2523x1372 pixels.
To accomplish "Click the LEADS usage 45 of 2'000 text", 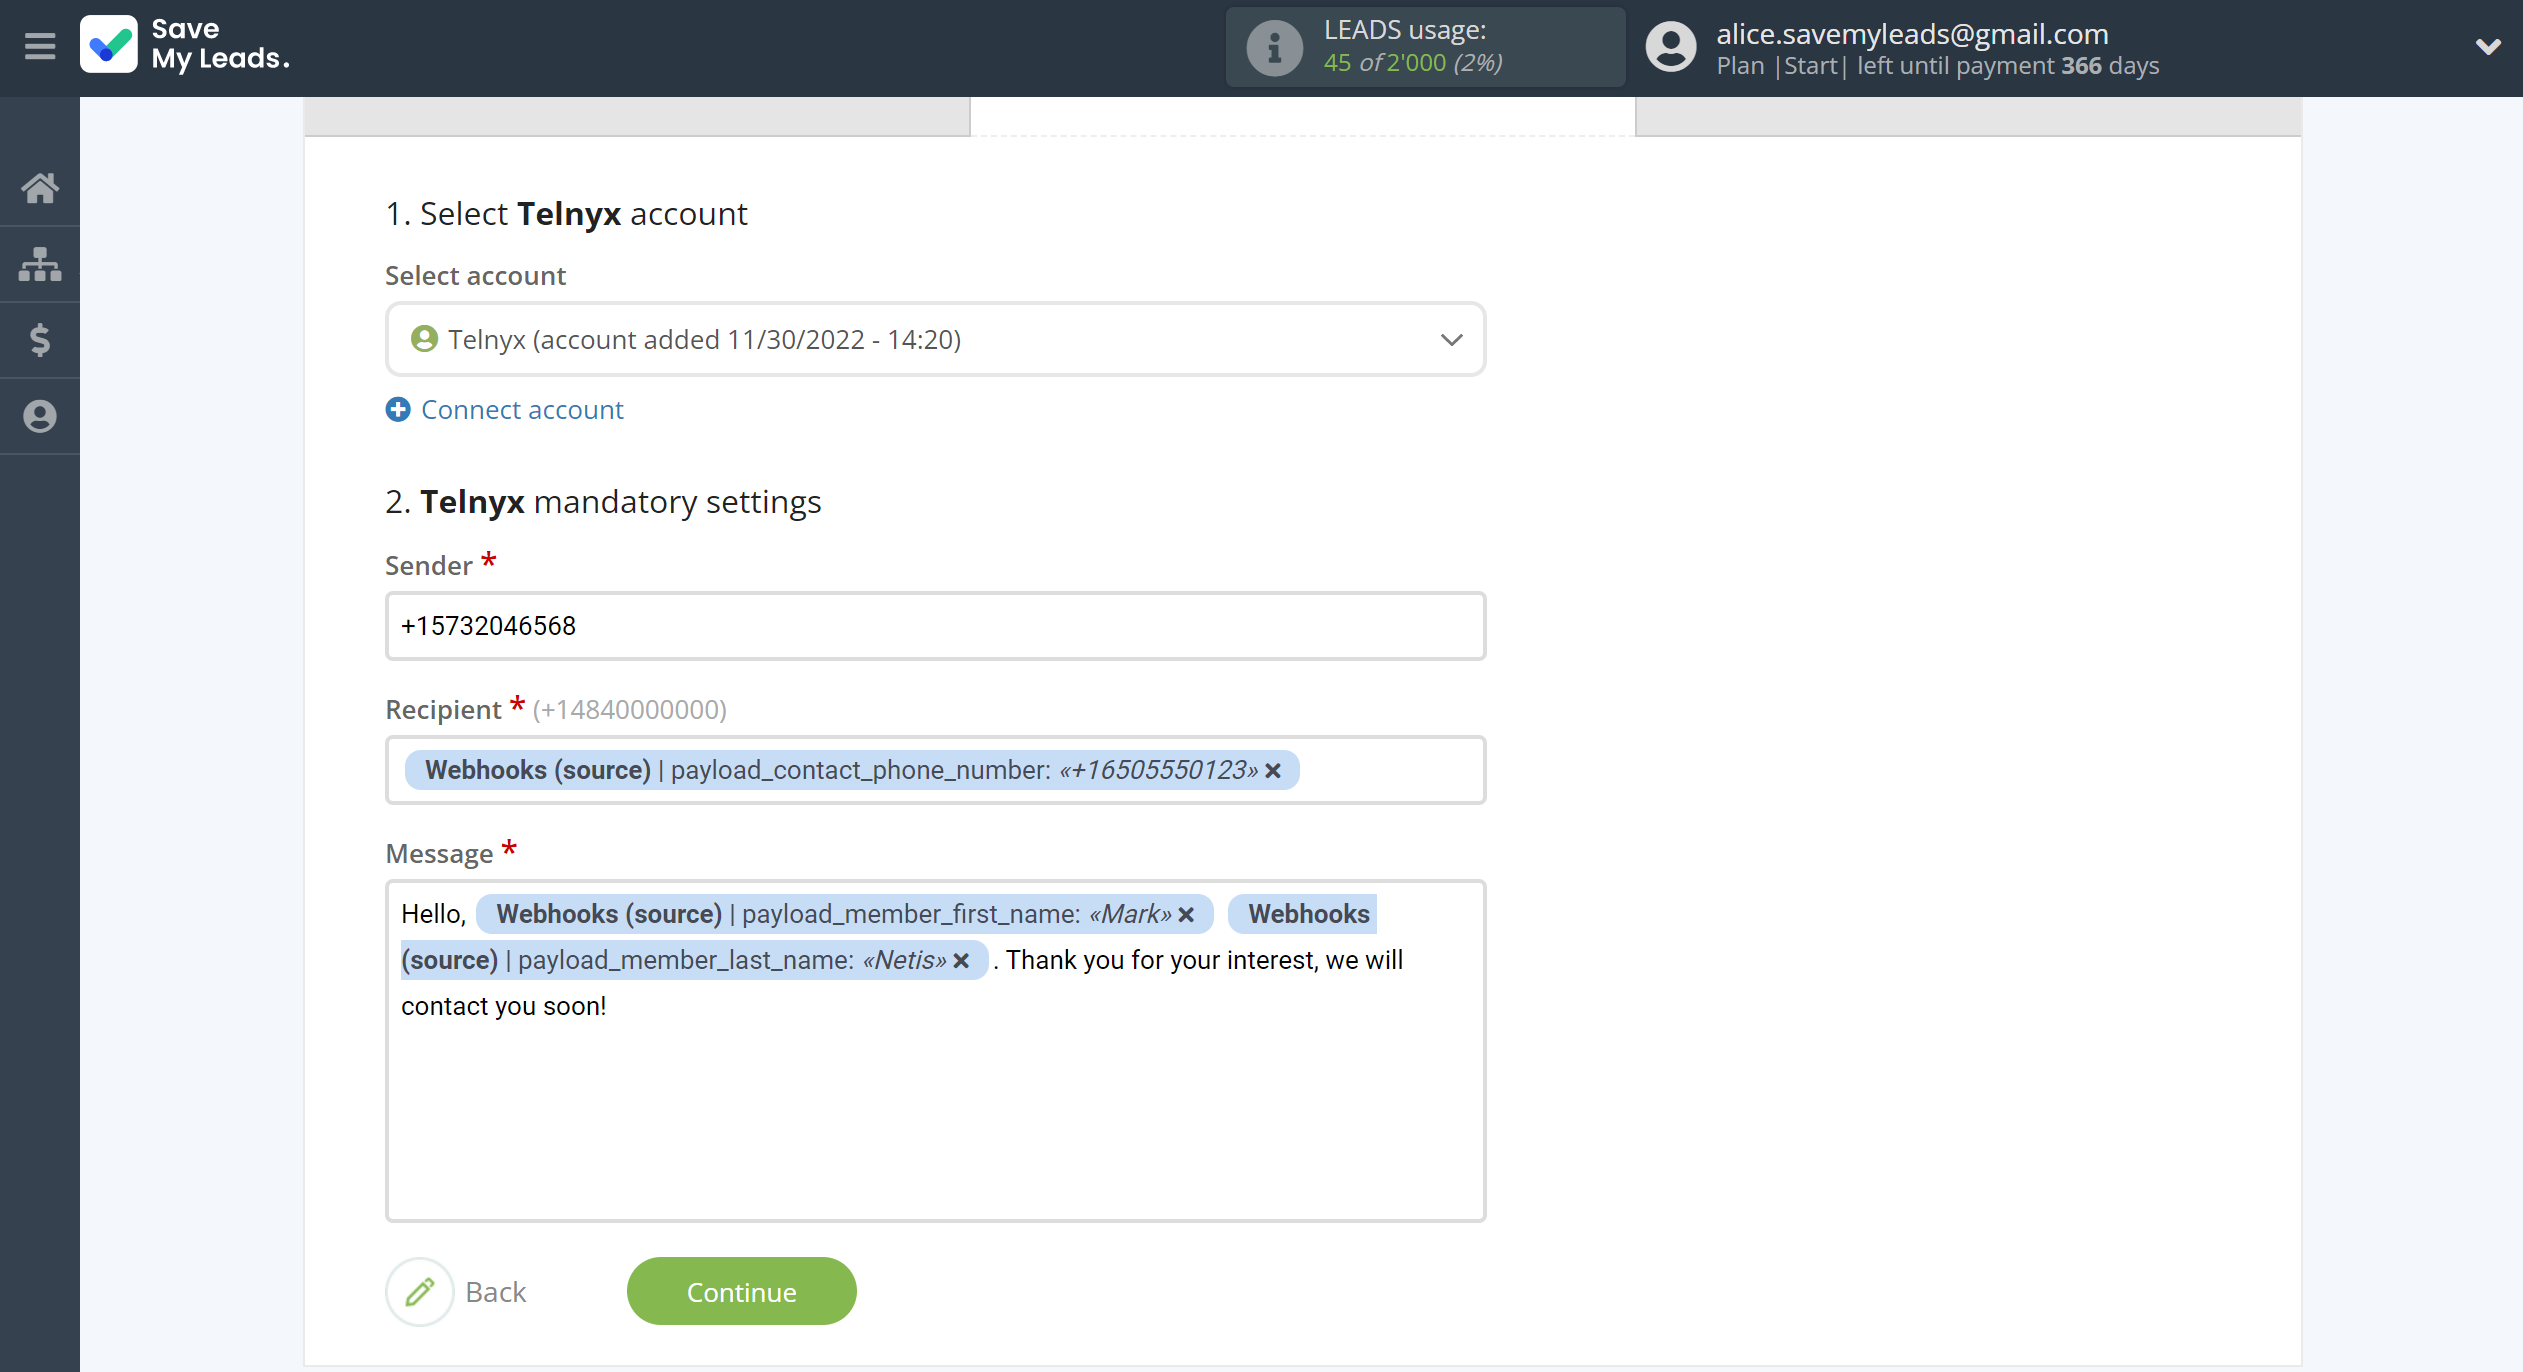I will (1412, 63).
